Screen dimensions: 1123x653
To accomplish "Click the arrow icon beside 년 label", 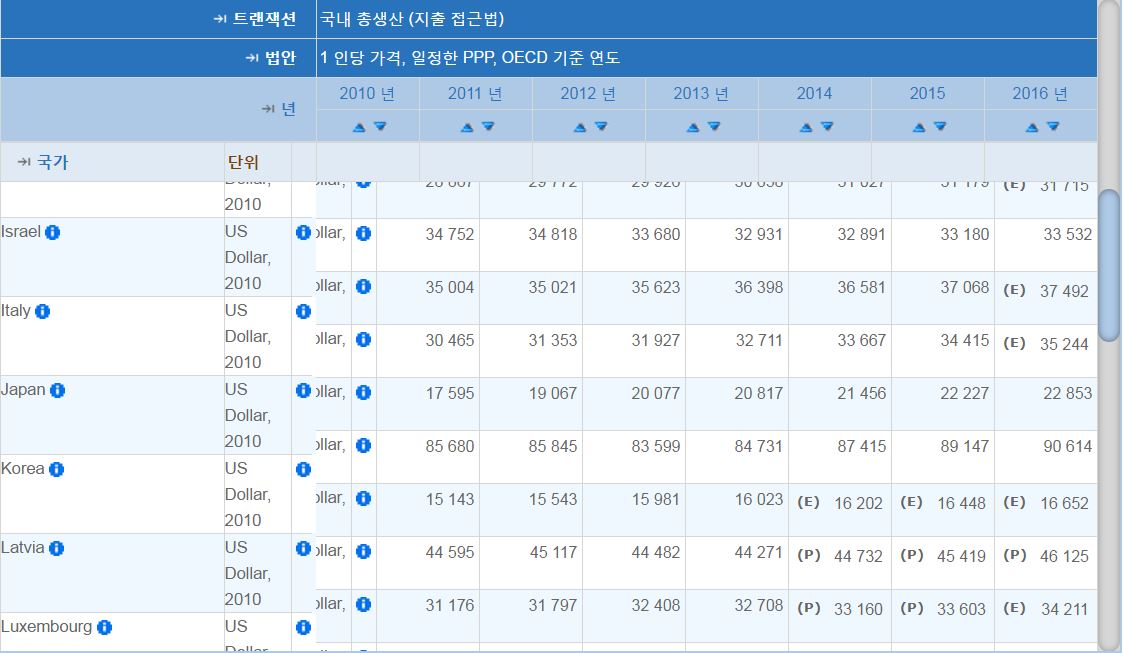I will tap(268, 109).
